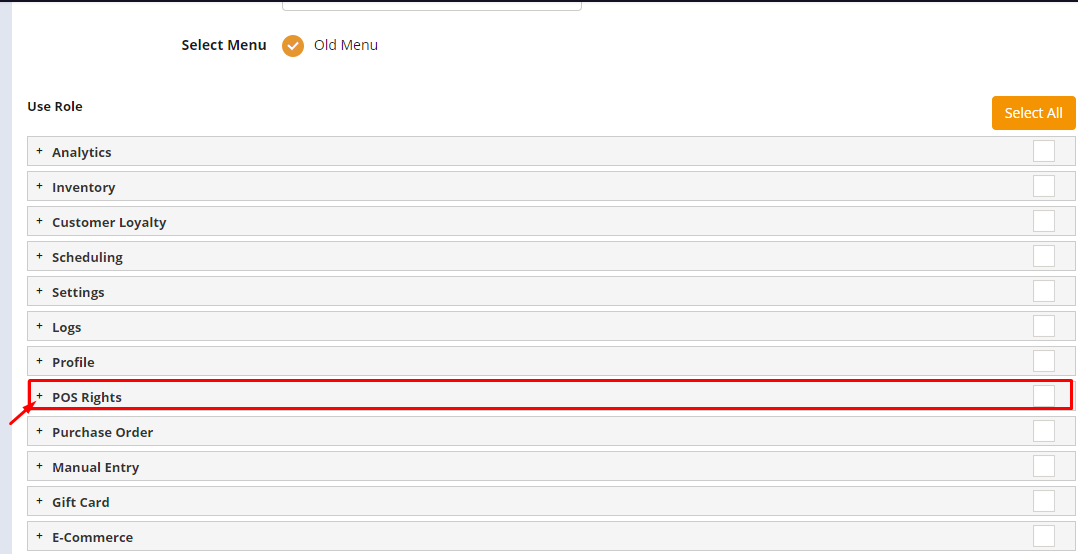Click the plus icon beside Settings
Image resolution: width=1078 pixels, height=554 pixels.
click(40, 291)
